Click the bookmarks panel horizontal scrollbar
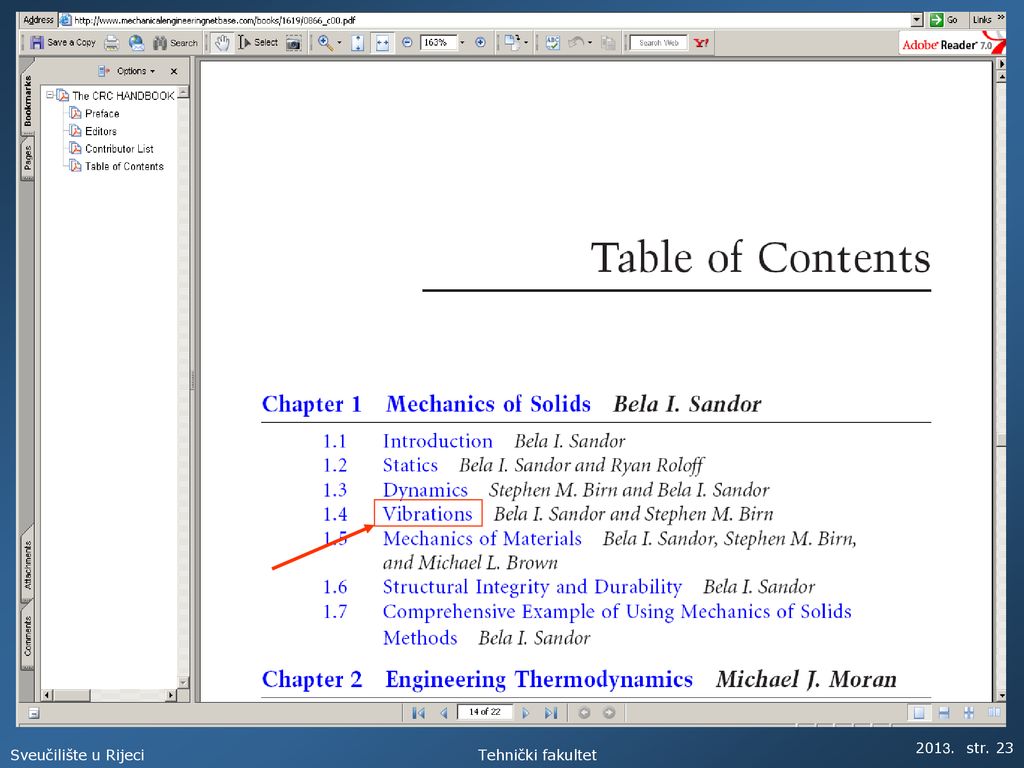 pos(108,695)
